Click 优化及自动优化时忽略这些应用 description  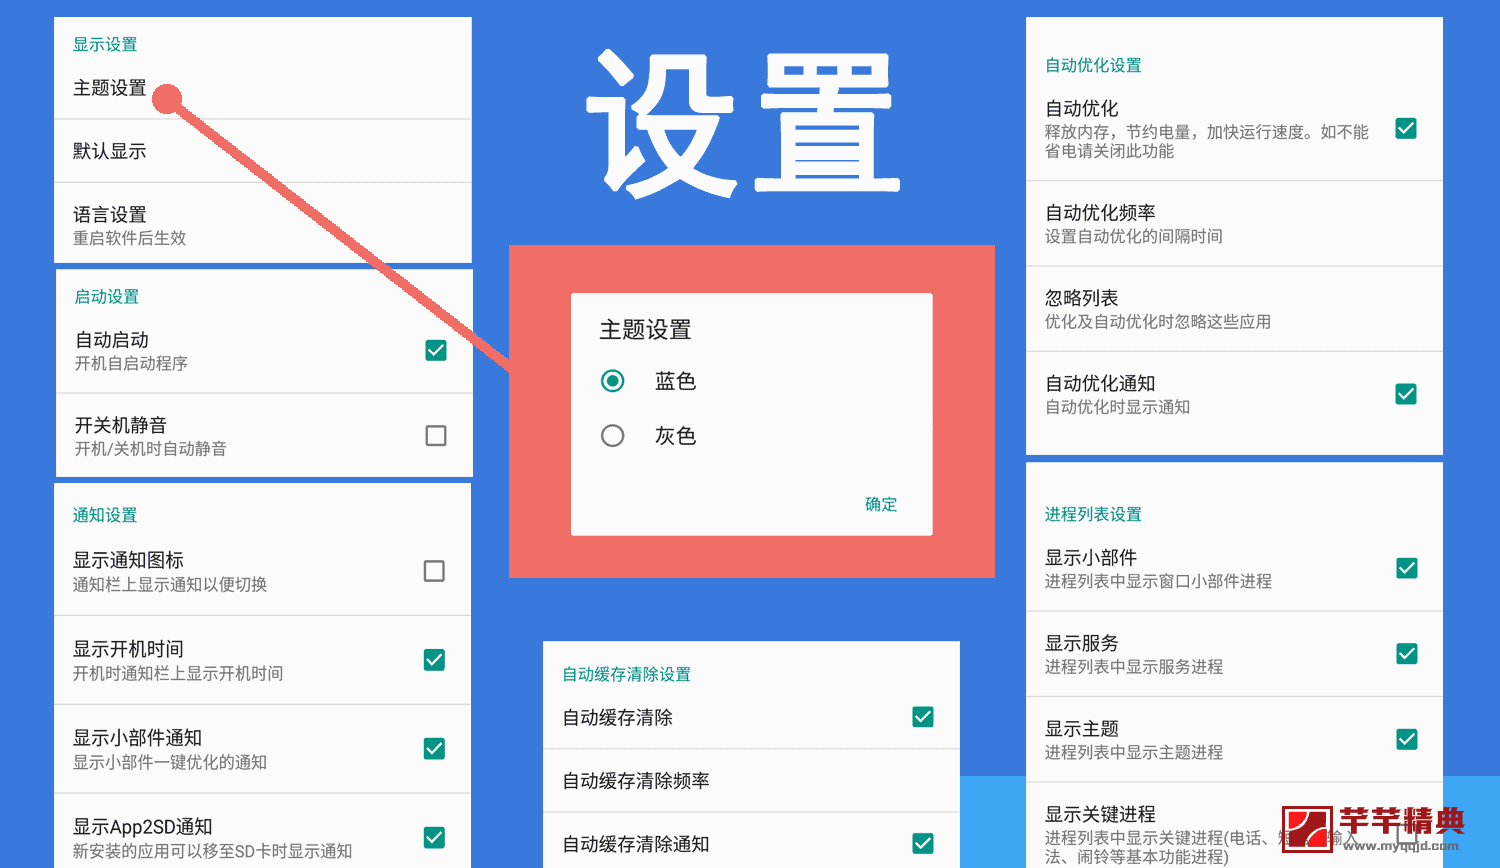point(1158,322)
